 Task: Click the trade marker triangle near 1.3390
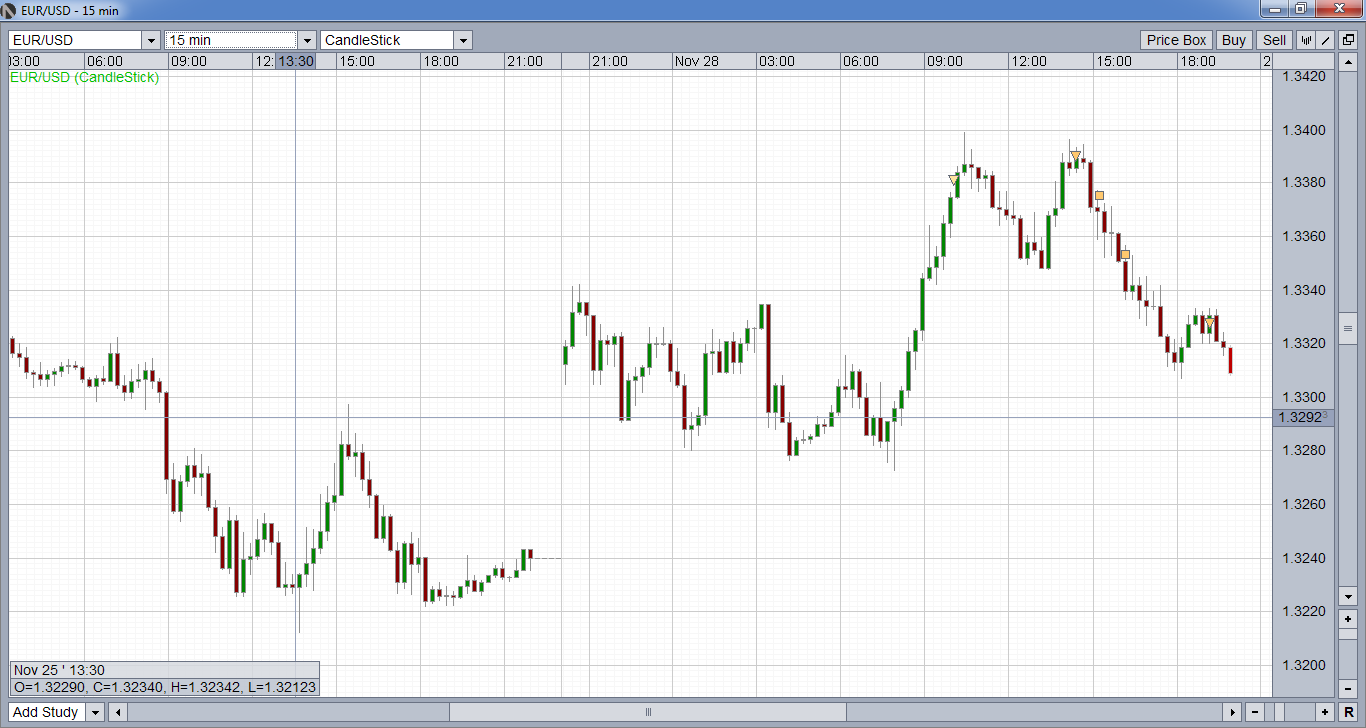[x=1075, y=156]
